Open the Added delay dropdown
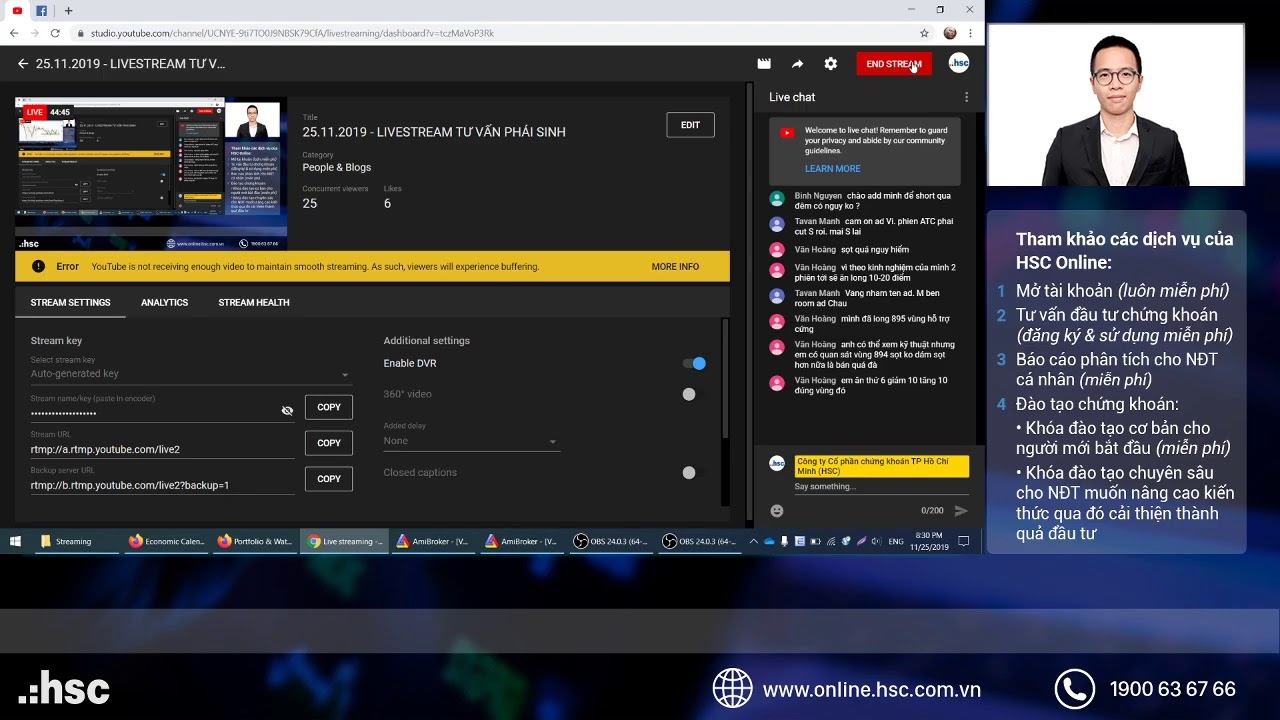This screenshot has width=1280, height=720. coord(470,441)
